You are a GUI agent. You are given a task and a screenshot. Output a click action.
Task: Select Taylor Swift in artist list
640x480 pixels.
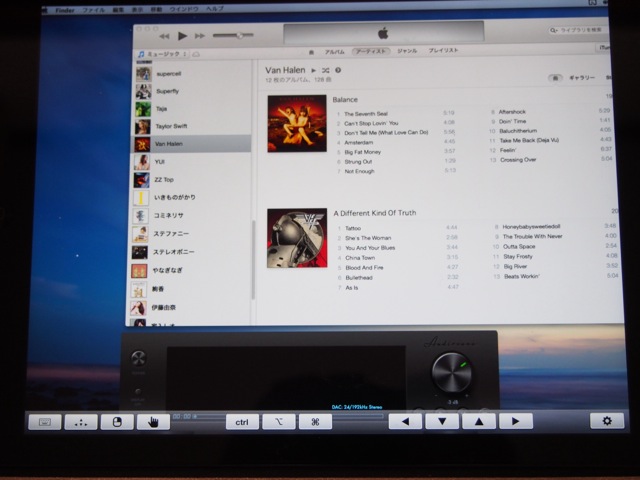click(191, 127)
